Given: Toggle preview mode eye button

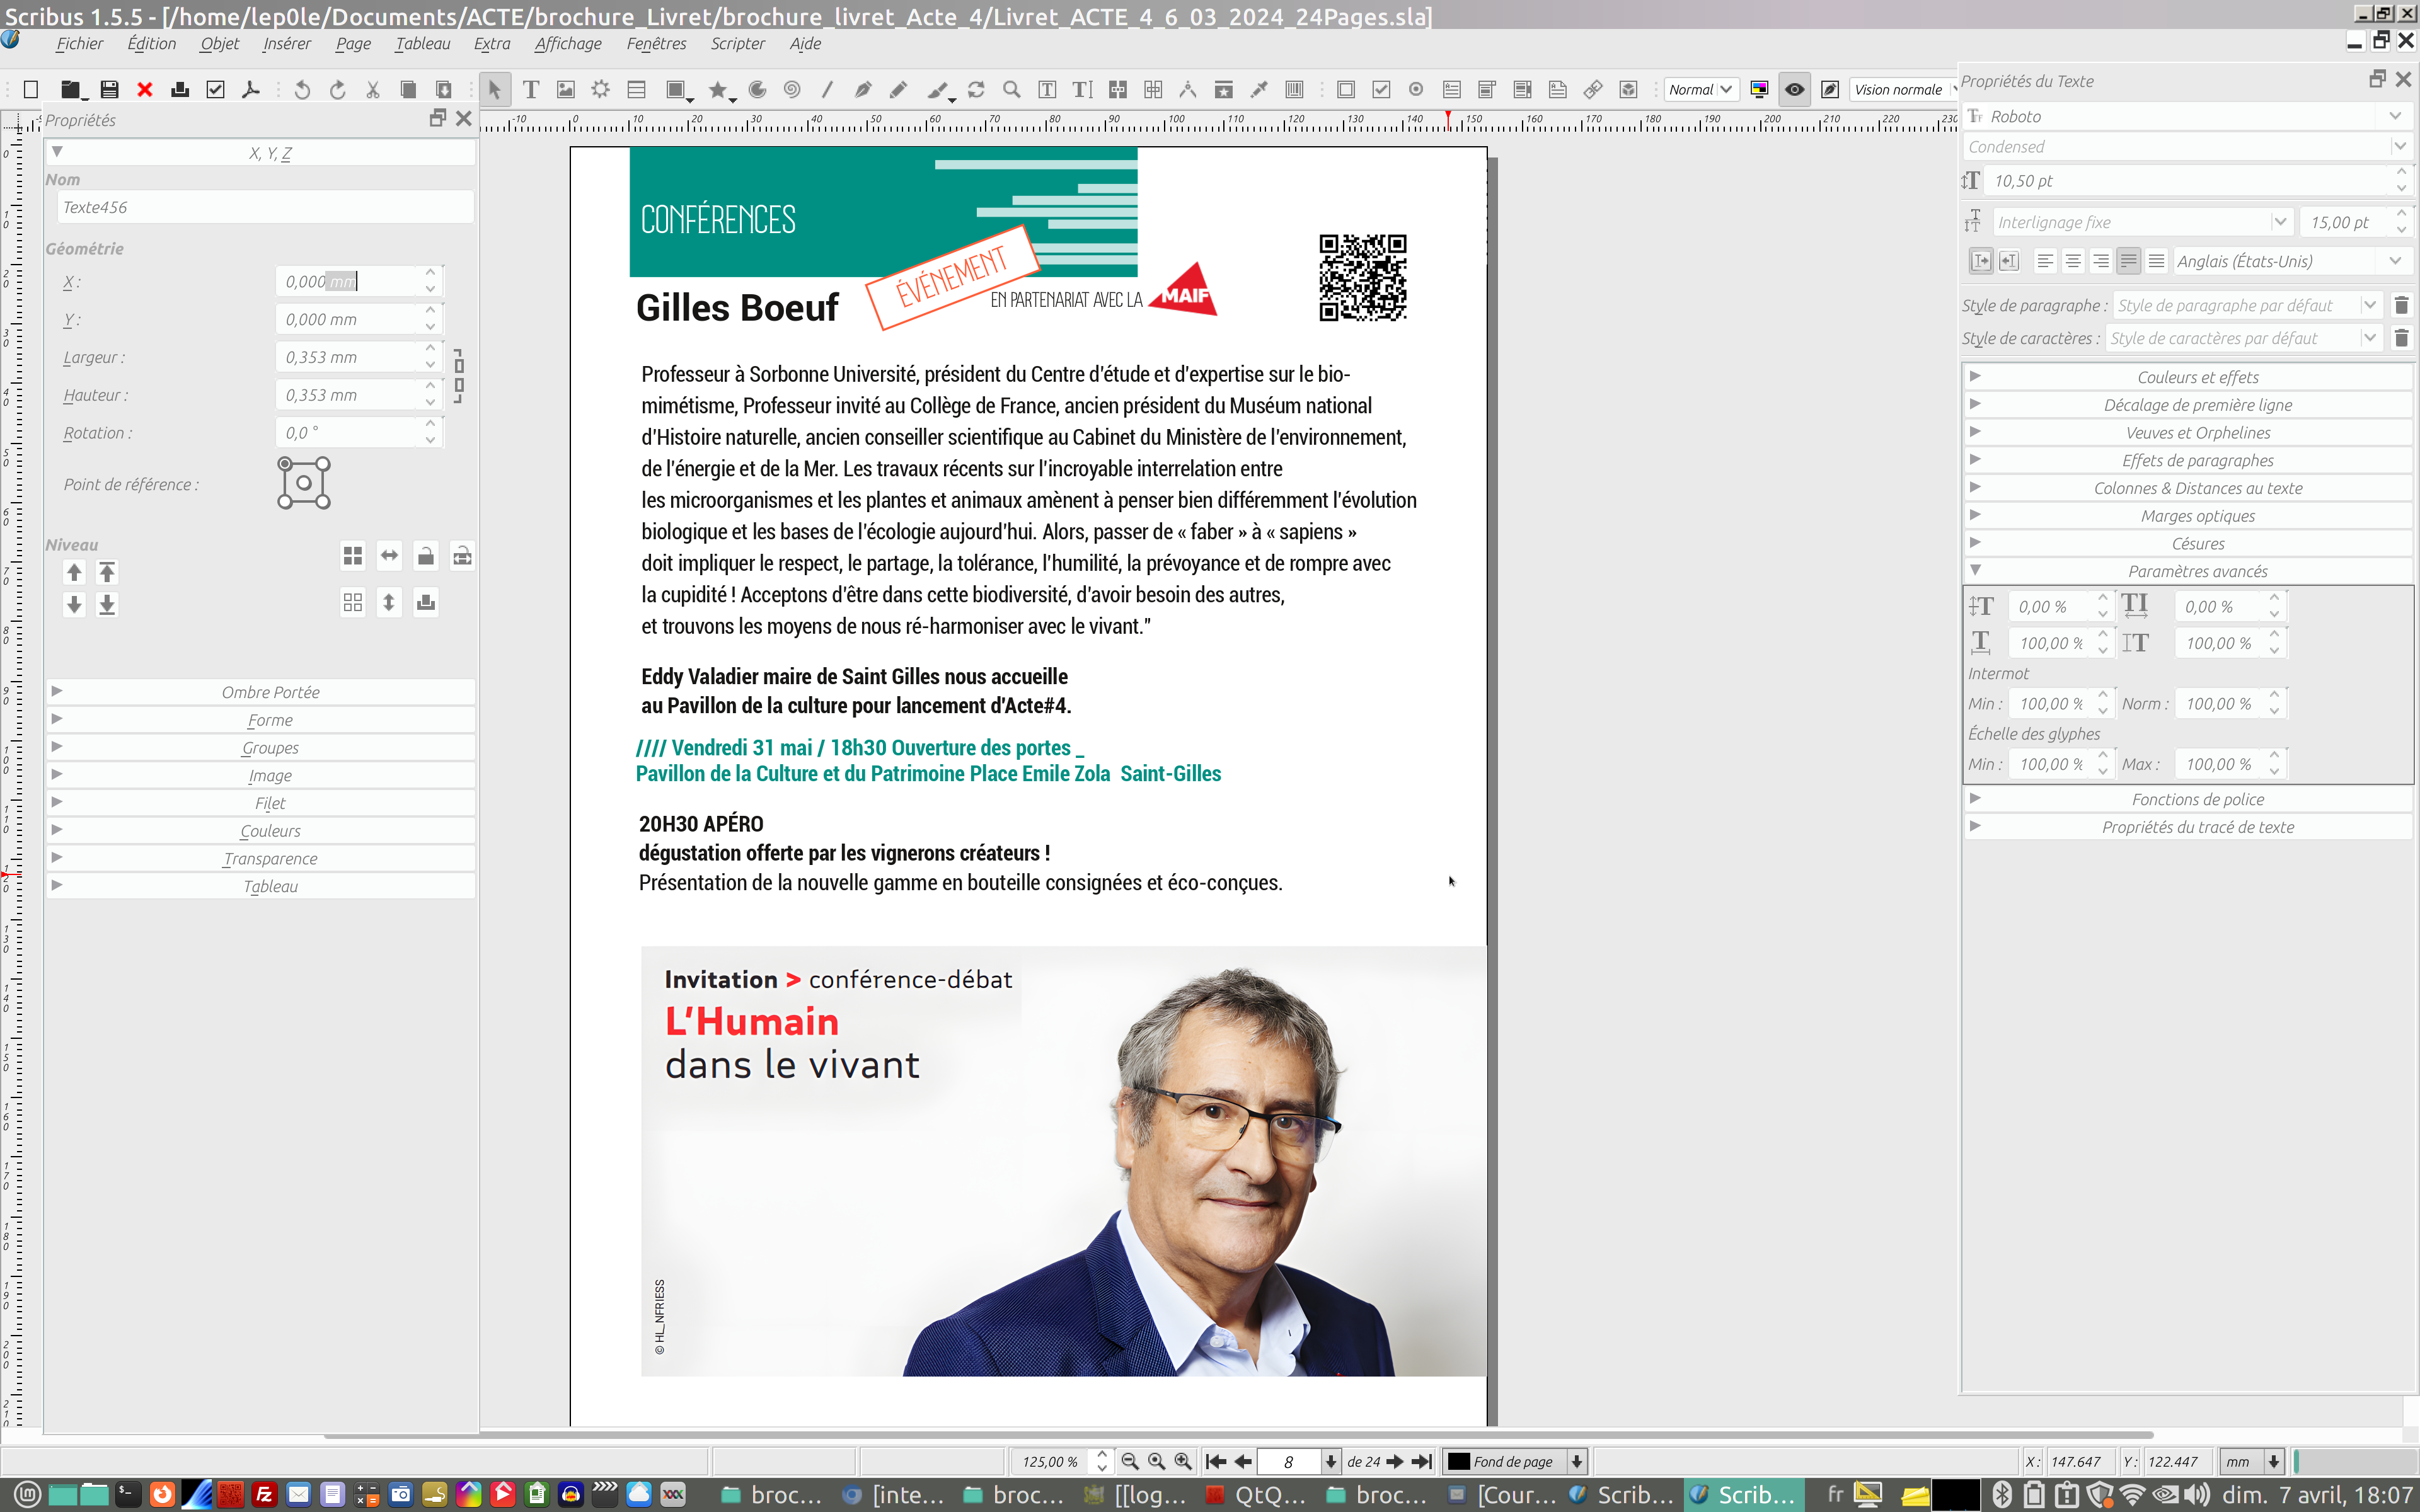Looking at the screenshot, I should tap(1794, 90).
